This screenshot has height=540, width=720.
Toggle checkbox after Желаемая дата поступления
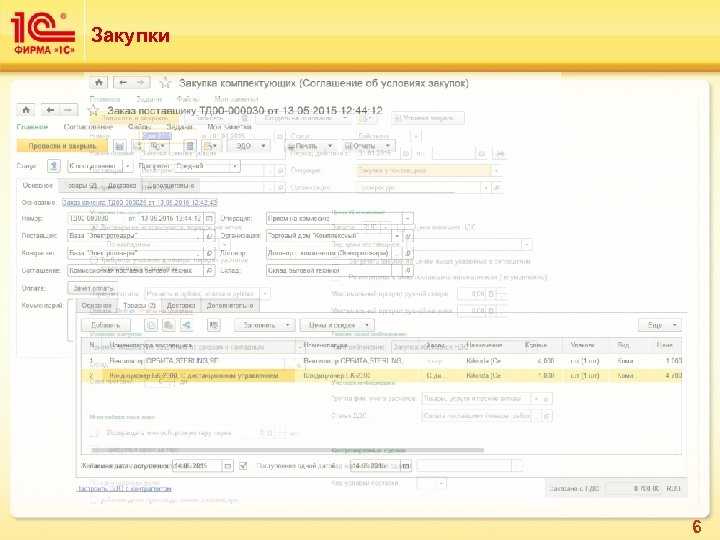243,466
